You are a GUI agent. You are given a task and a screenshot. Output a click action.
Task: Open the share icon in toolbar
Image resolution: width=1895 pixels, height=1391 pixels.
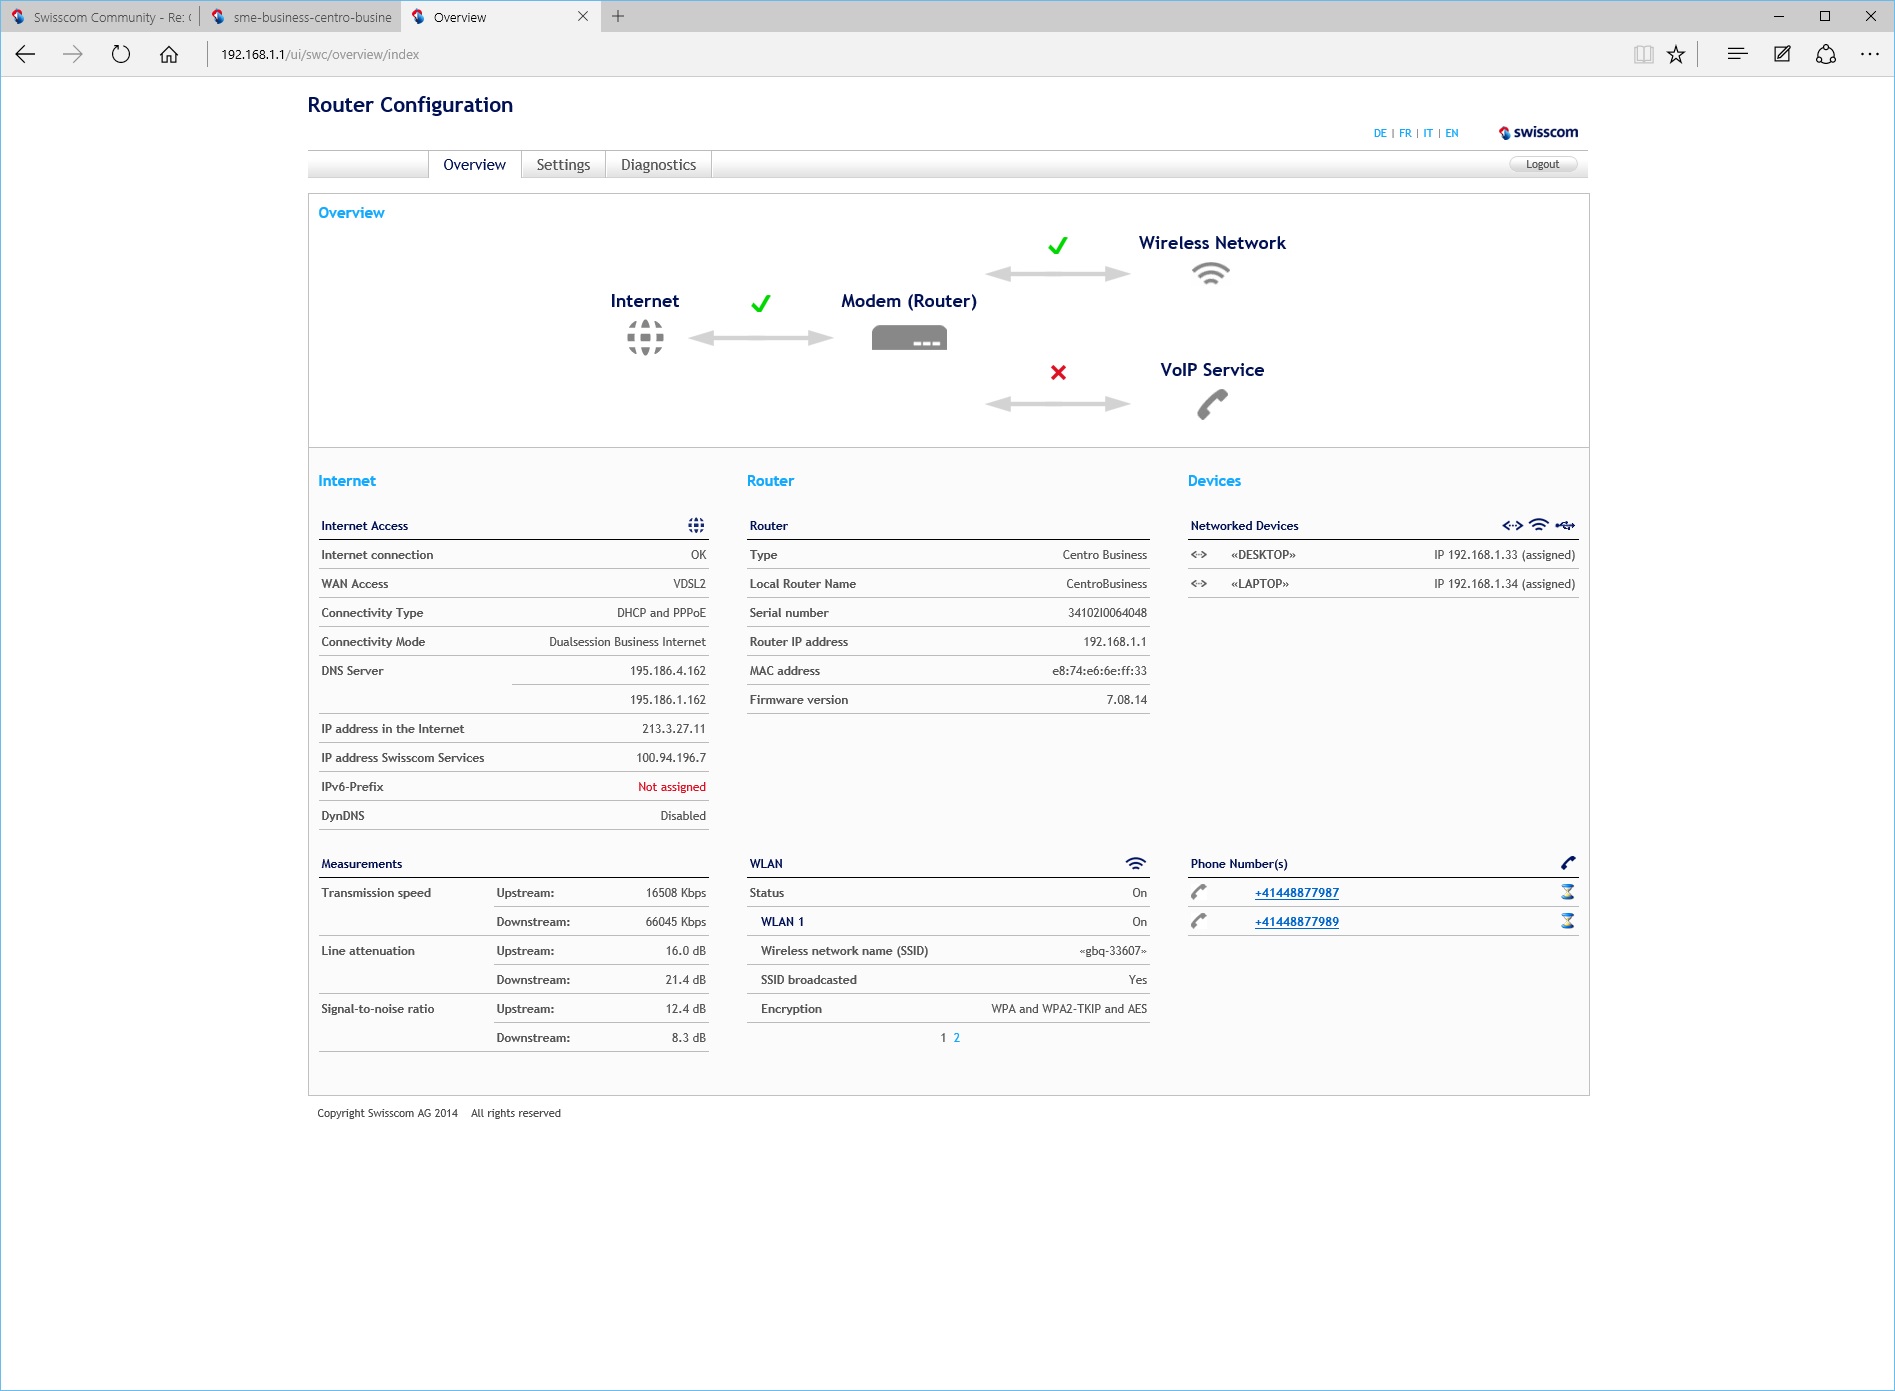click(1826, 54)
